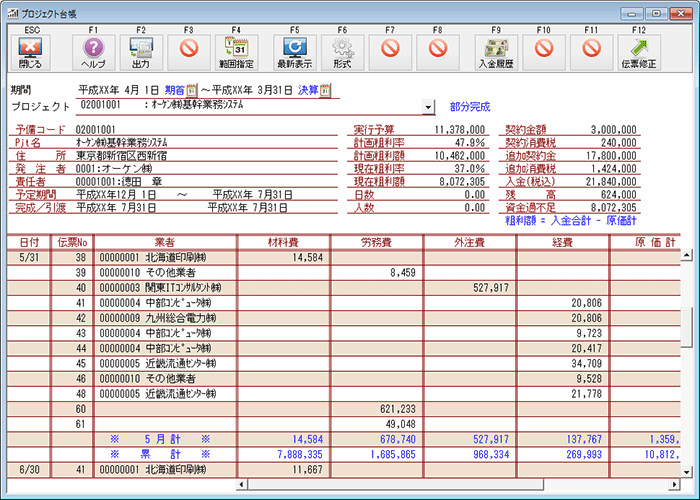Image resolution: width=700 pixels, height=500 pixels.
Task: Click the disabled F11 toolbar icon
Action: point(592,52)
